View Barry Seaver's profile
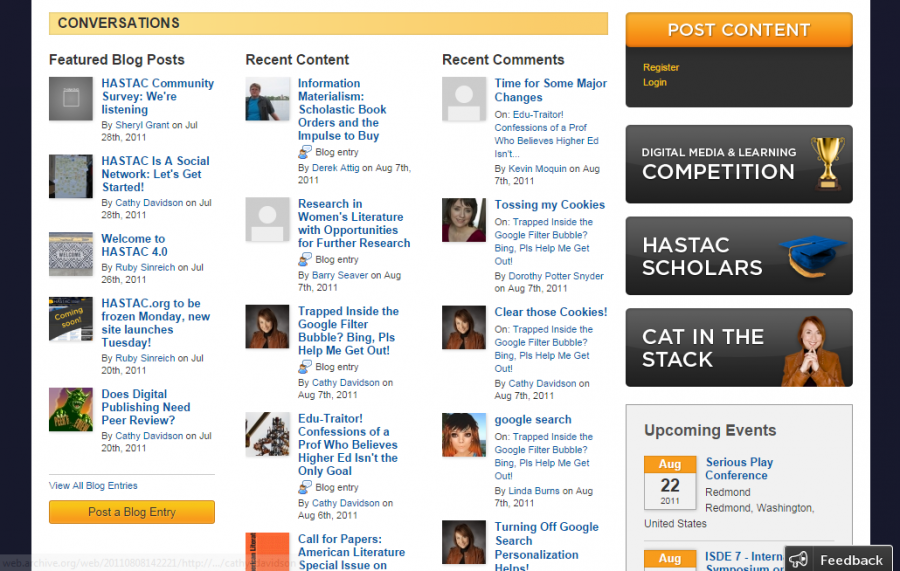Screen dimensions: 900x571 pyautogui.click(x=340, y=275)
